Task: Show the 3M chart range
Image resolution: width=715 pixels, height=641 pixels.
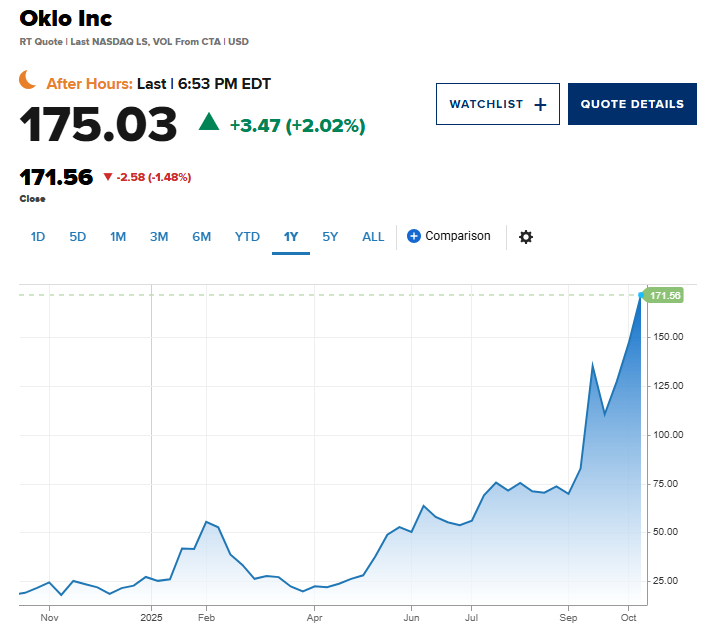Action: pyautogui.click(x=159, y=237)
